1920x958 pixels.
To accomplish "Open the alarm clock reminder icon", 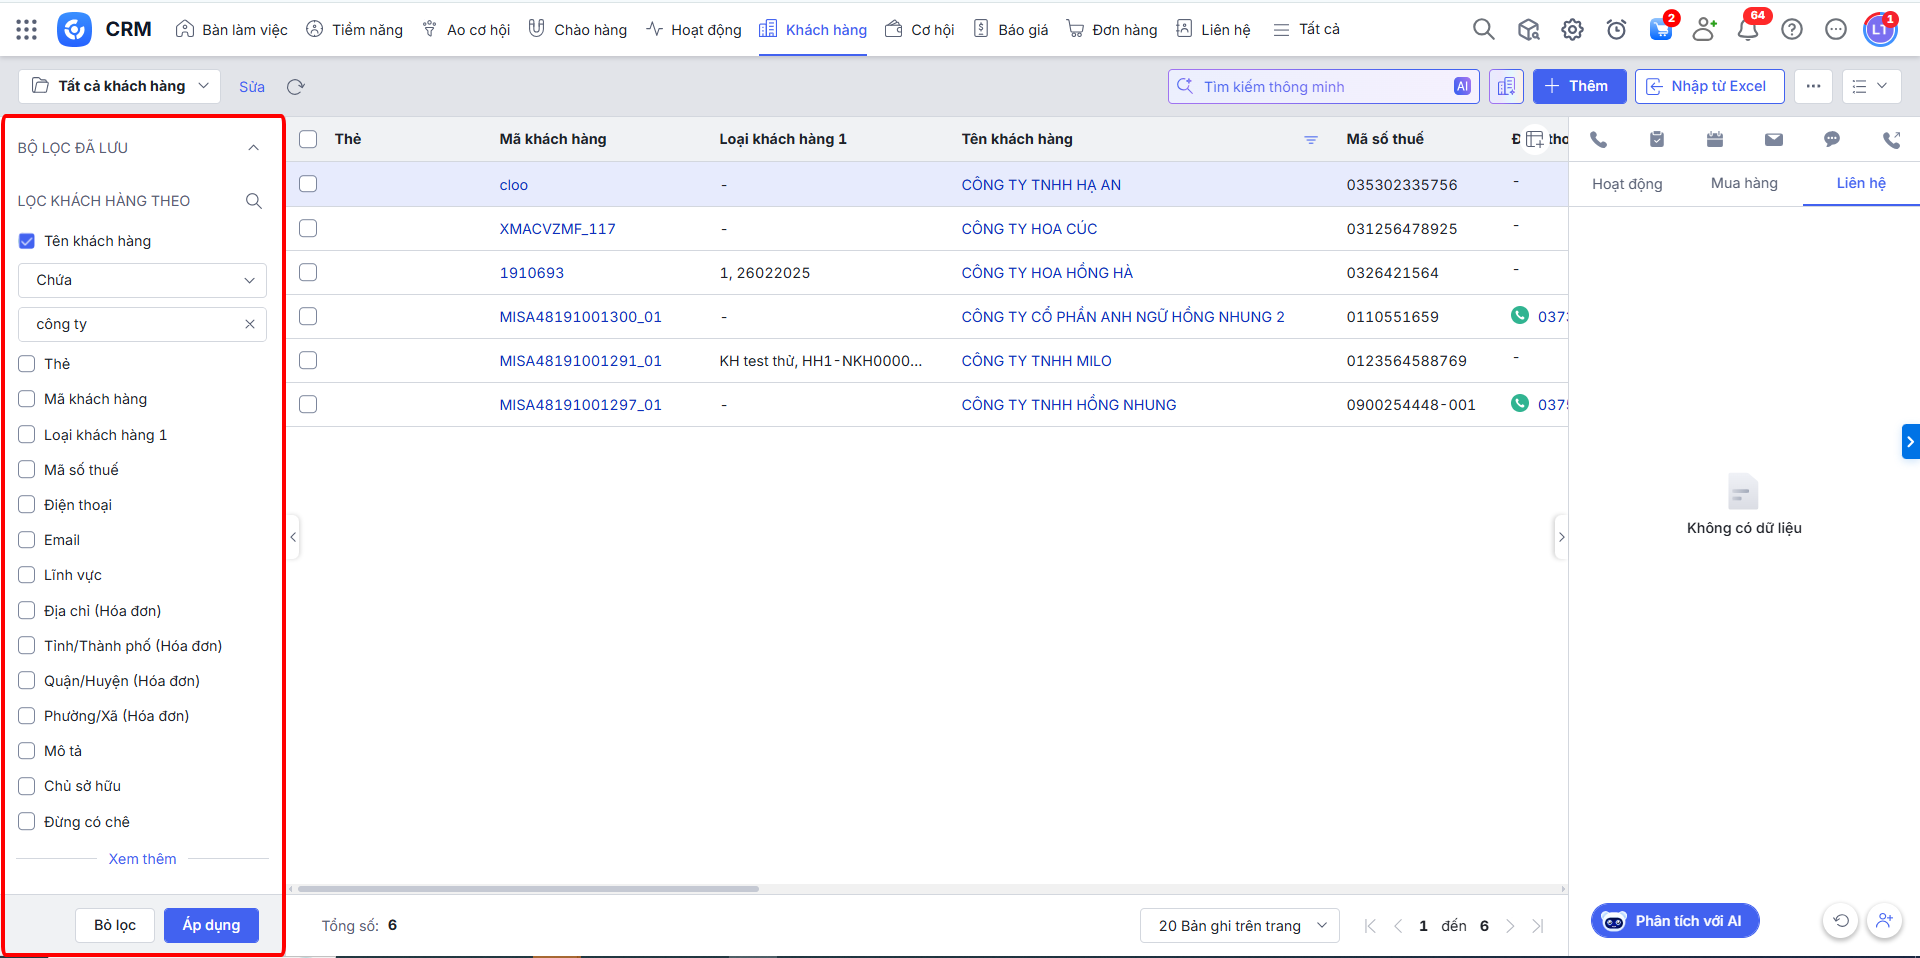I will pos(1616,30).
